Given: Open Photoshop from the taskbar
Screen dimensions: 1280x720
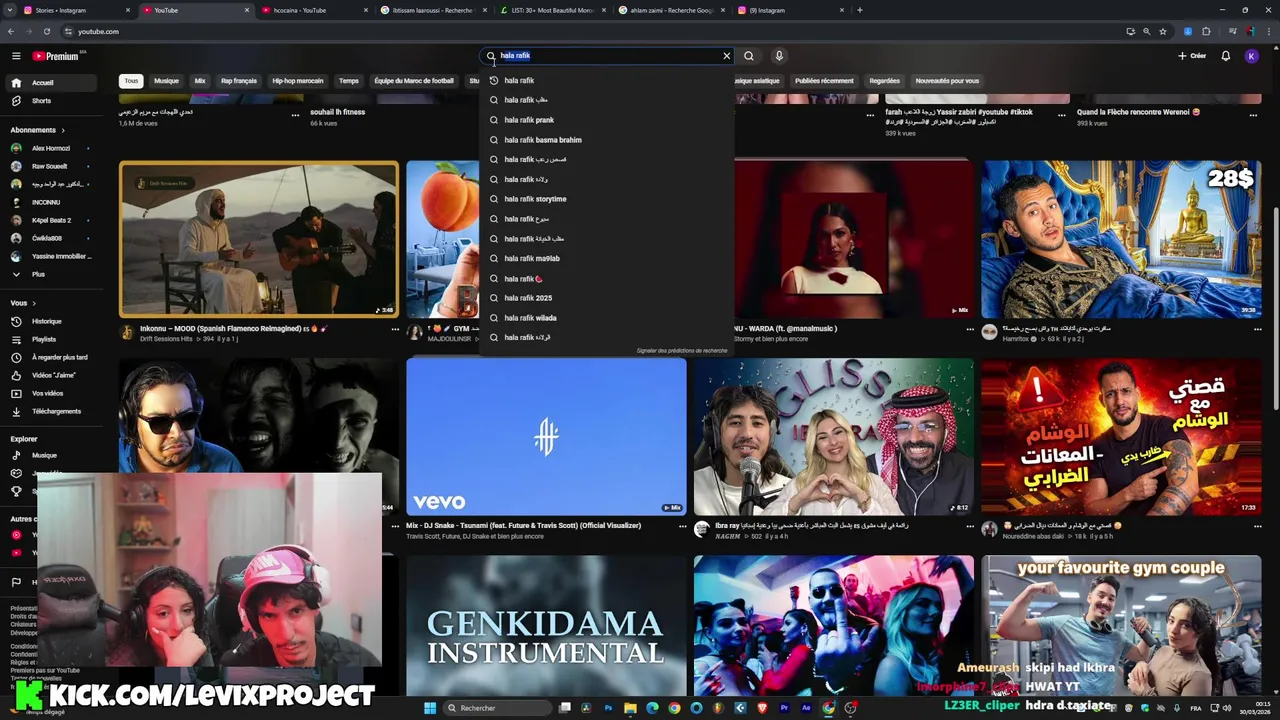Looking at the screenshot, I should 608,708.
